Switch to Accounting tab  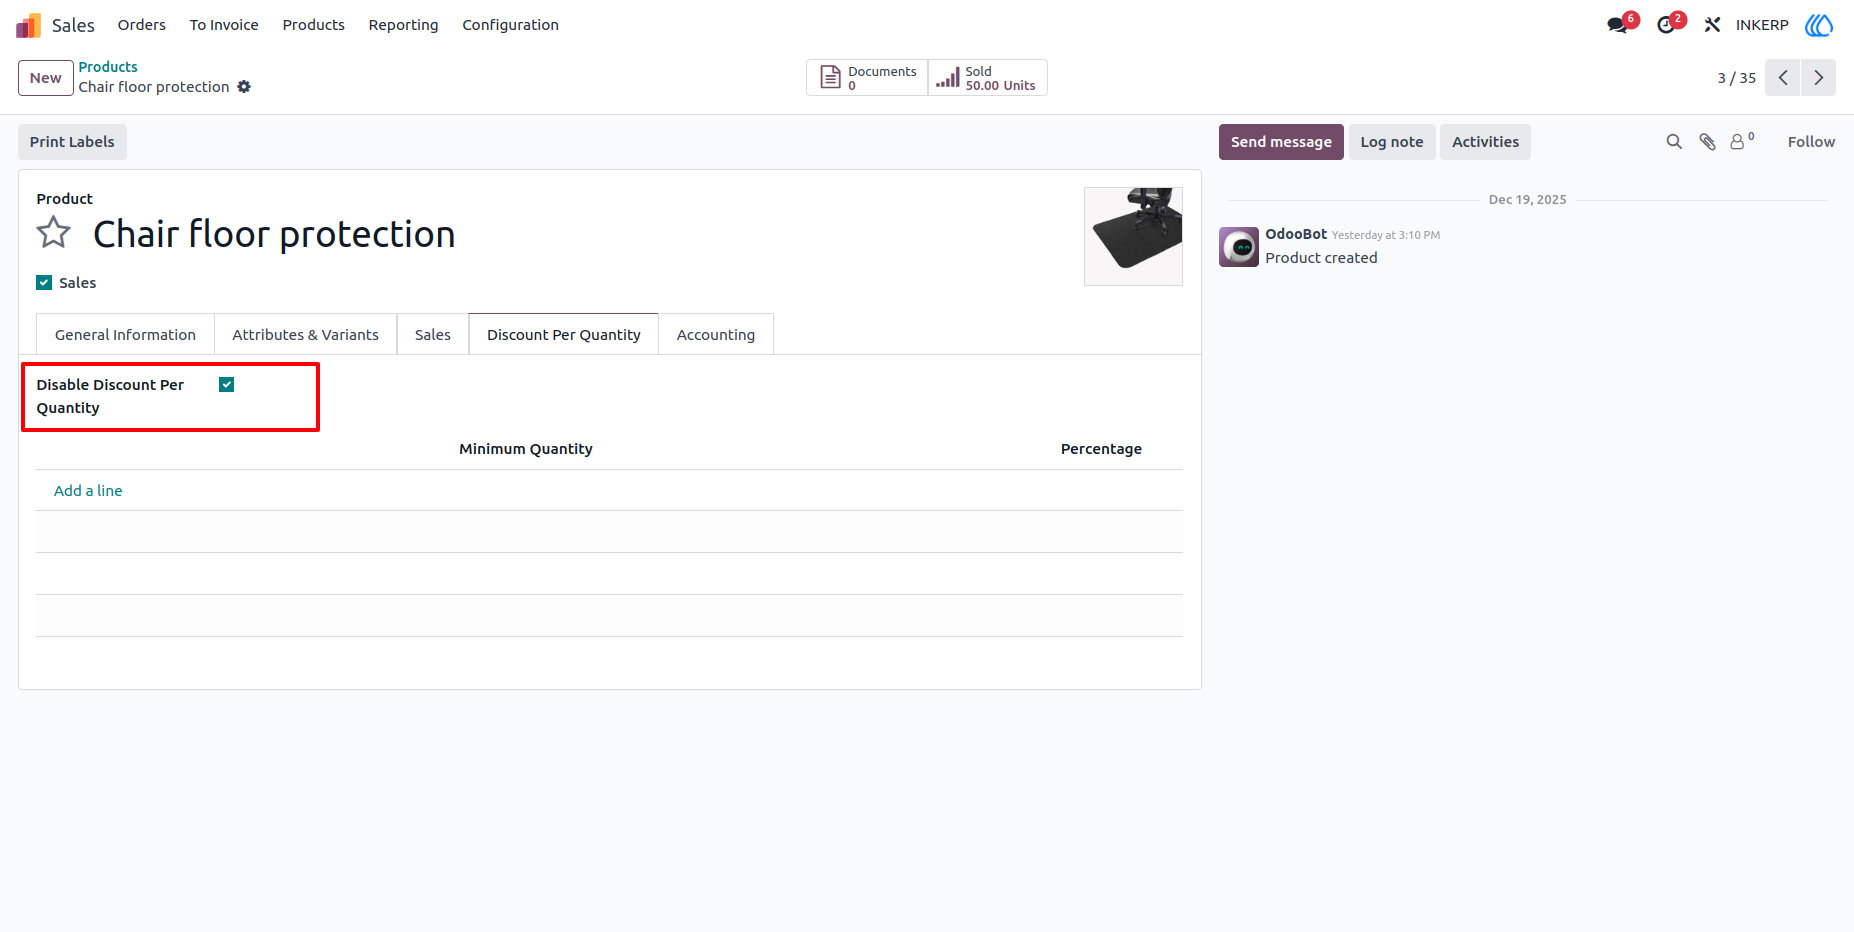click(x=716, y=335)
